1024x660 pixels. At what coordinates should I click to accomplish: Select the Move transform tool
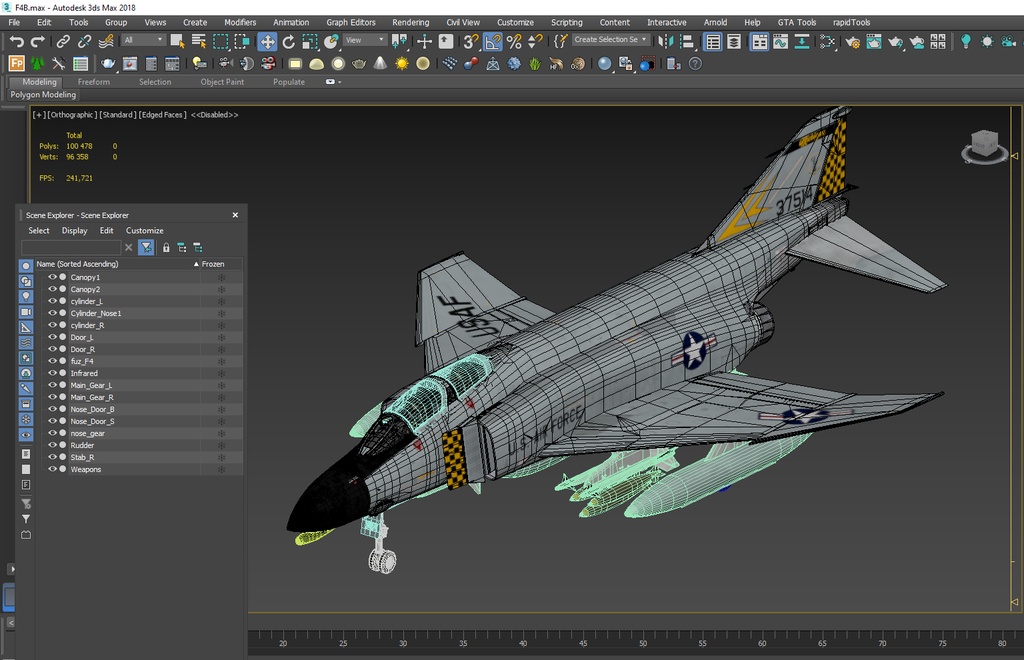(x=267, y=42)
